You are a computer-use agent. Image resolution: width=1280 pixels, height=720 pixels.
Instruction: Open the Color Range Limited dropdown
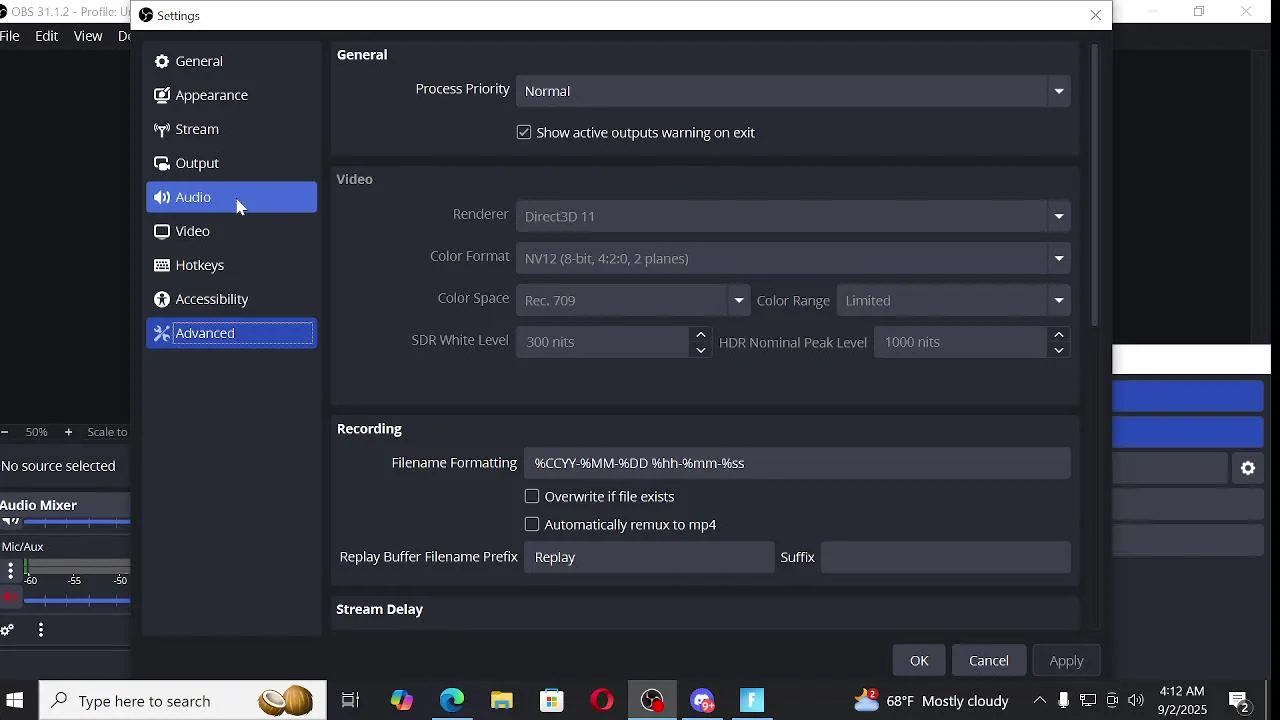point(953,300)
